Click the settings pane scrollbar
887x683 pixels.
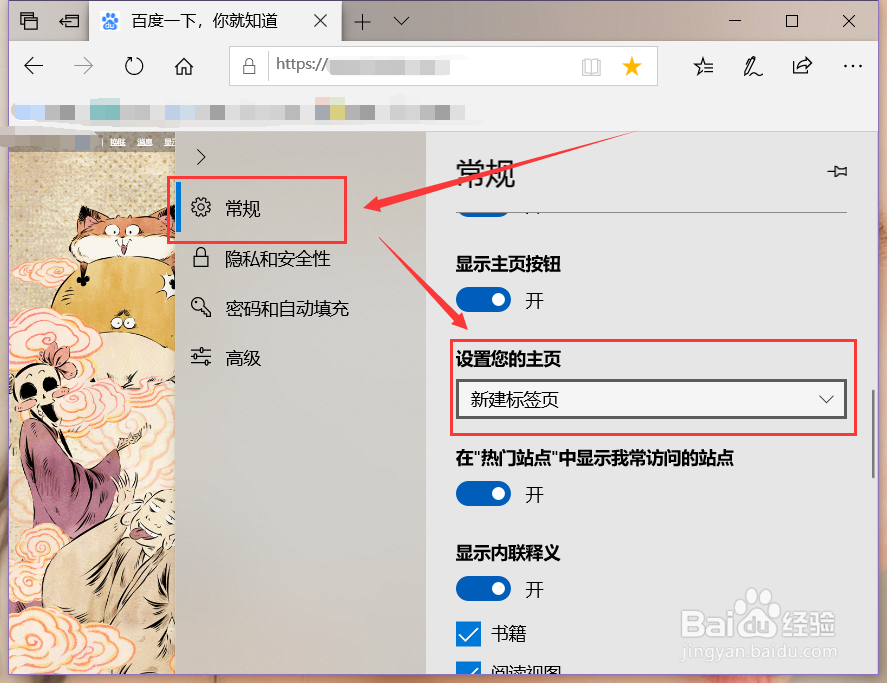click(873, 433)
